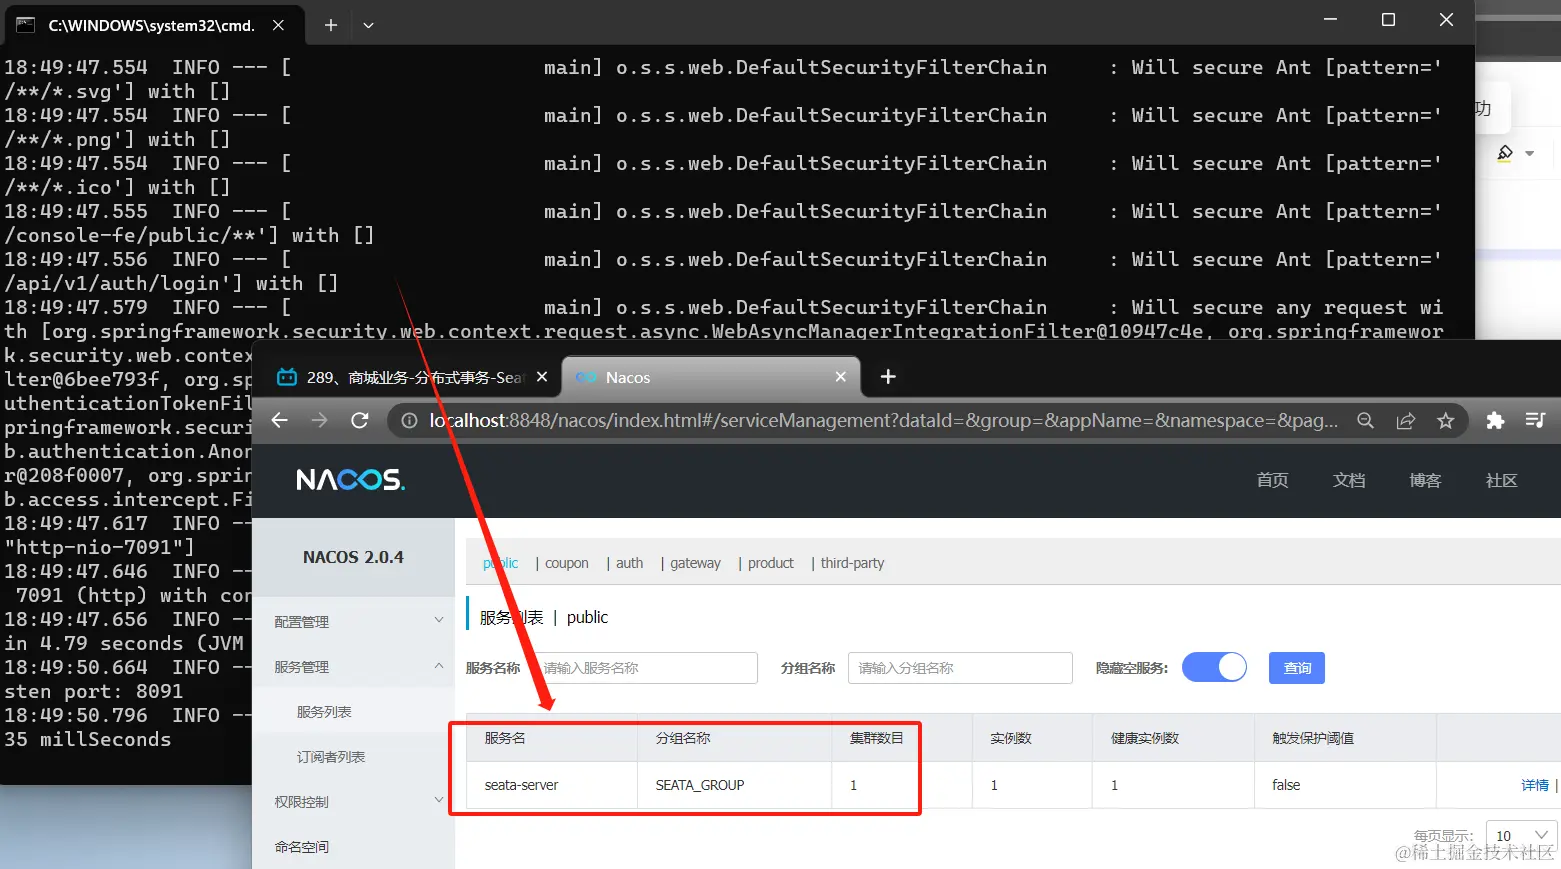Open new browser tab

pos(888,377)
